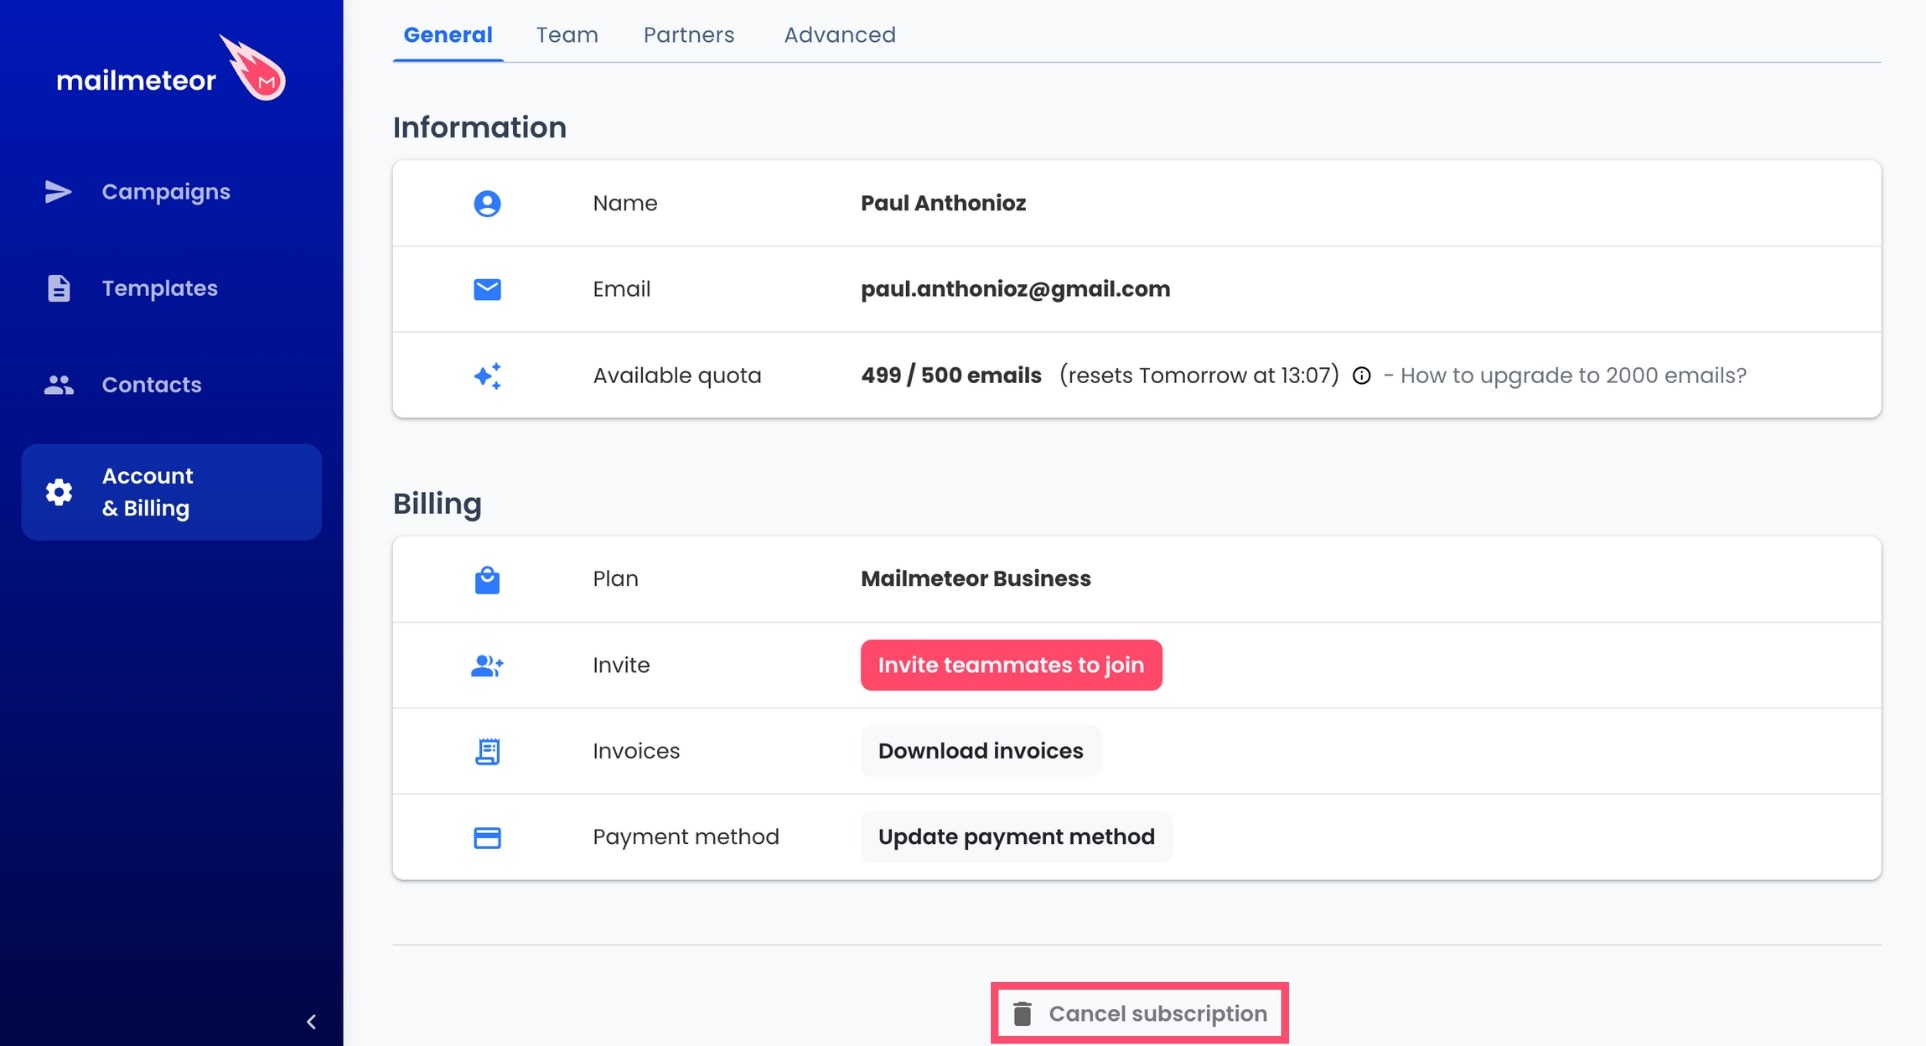The height and width of the screenshot is (1046, 1926).
Task: Click the email paul.anthonioz@gmail.com
Action: point(1015,290)
